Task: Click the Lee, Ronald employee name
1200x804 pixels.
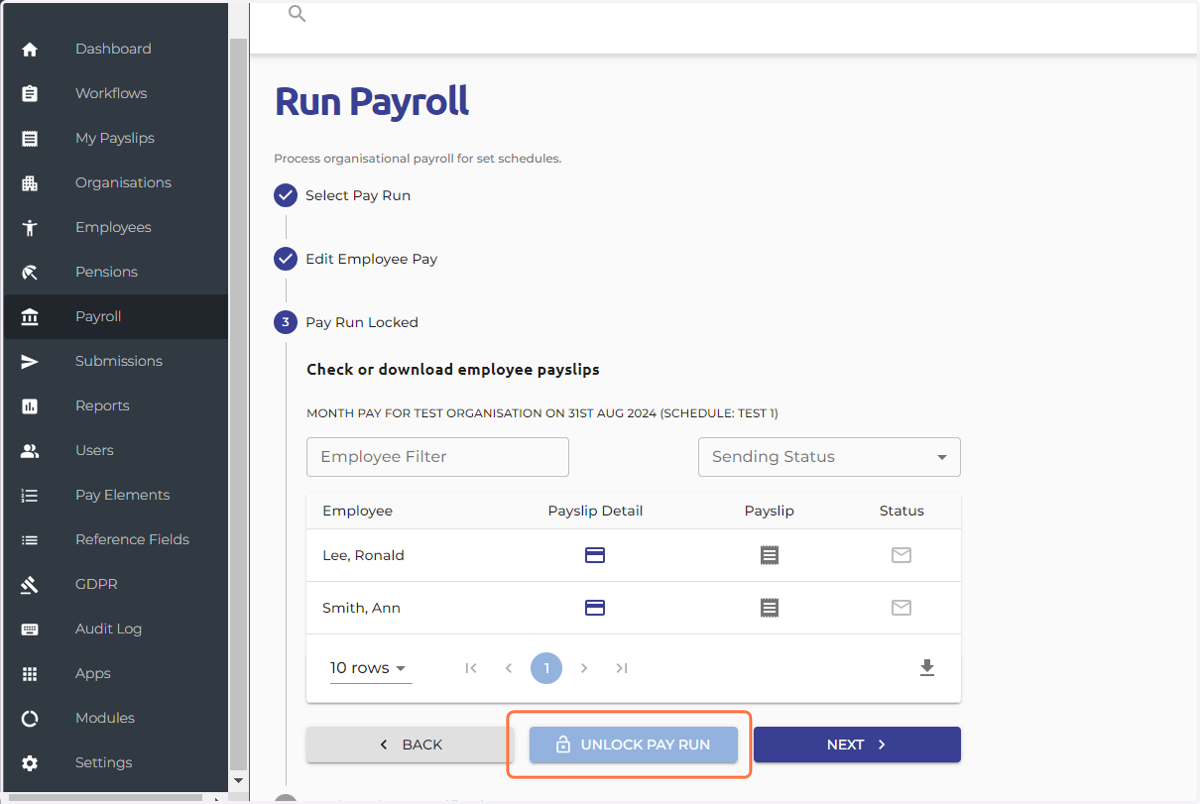Action: [x=363, y=555]
